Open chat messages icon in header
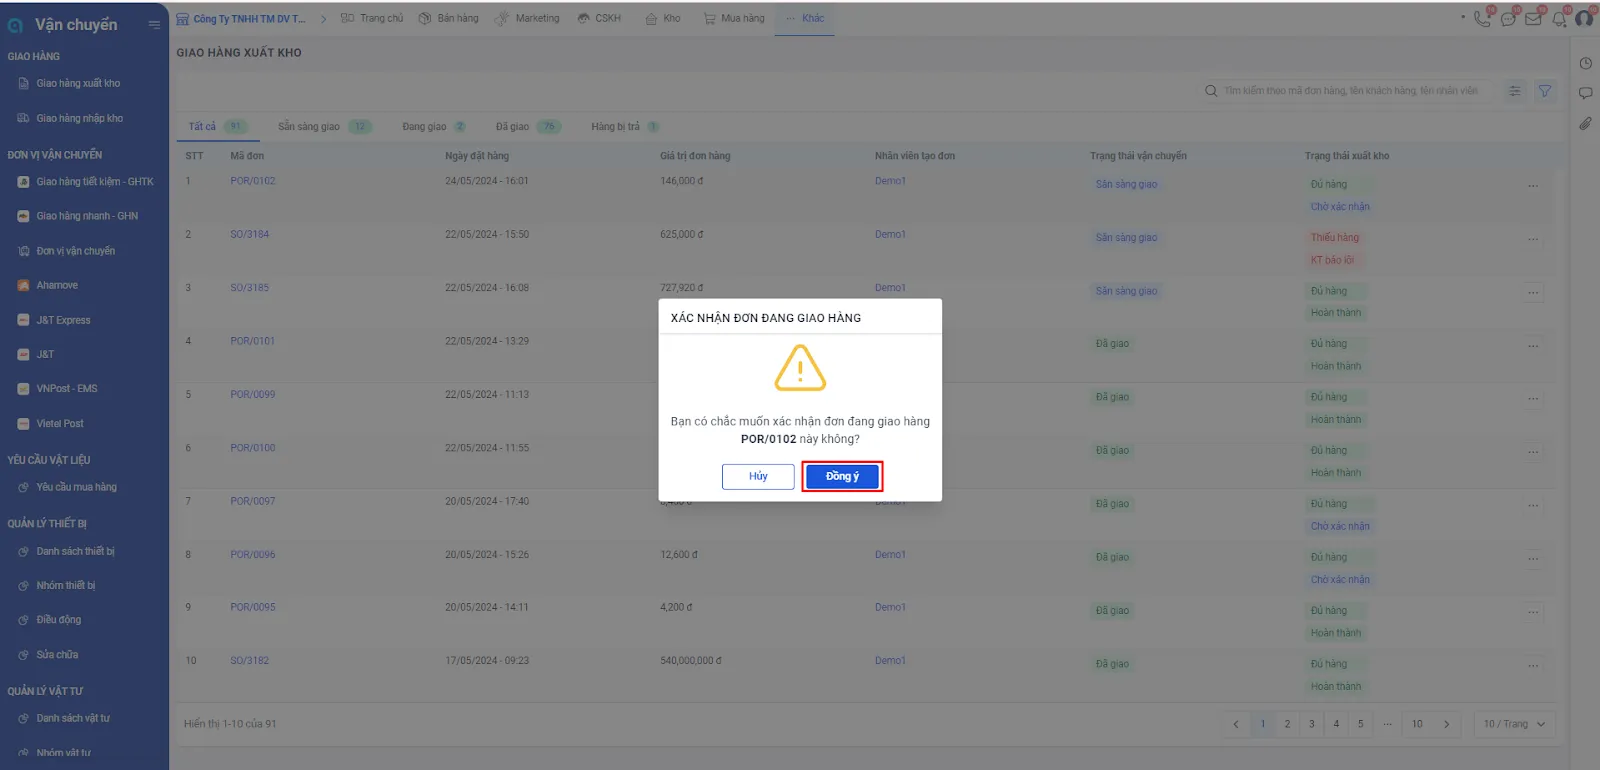The width and height of the screenshot is (1600, 770). tap(1508, 18)
